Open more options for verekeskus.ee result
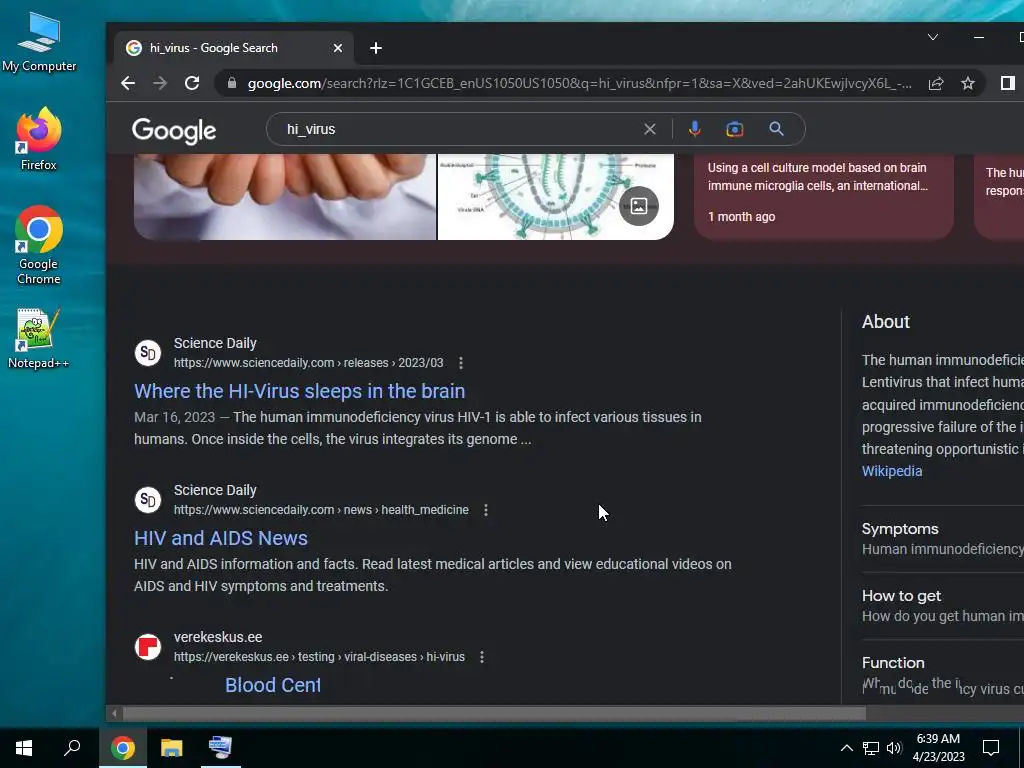Screen dimensions: 1024x768 click(482, 657)
